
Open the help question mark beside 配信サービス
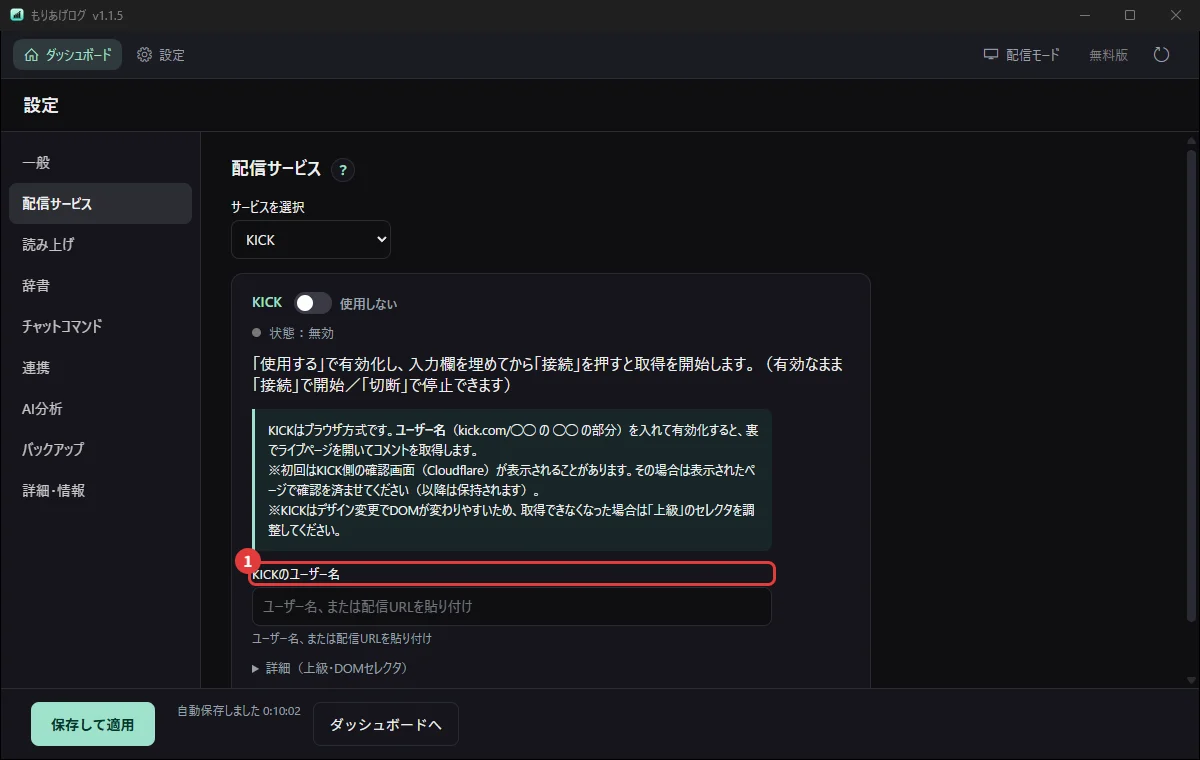(343, 170)
